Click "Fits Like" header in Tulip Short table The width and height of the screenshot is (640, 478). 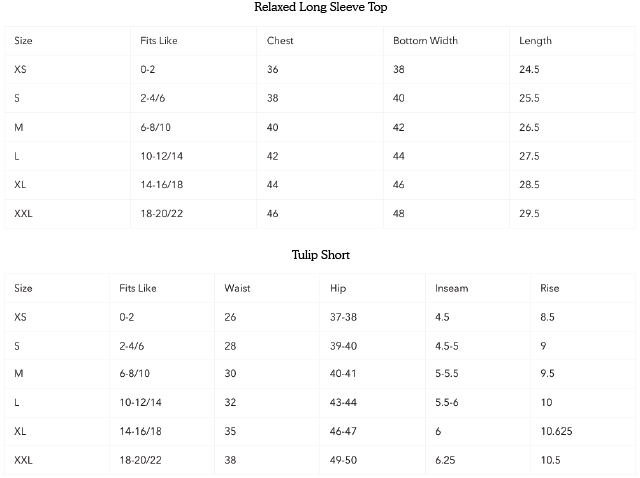point(137,288)
